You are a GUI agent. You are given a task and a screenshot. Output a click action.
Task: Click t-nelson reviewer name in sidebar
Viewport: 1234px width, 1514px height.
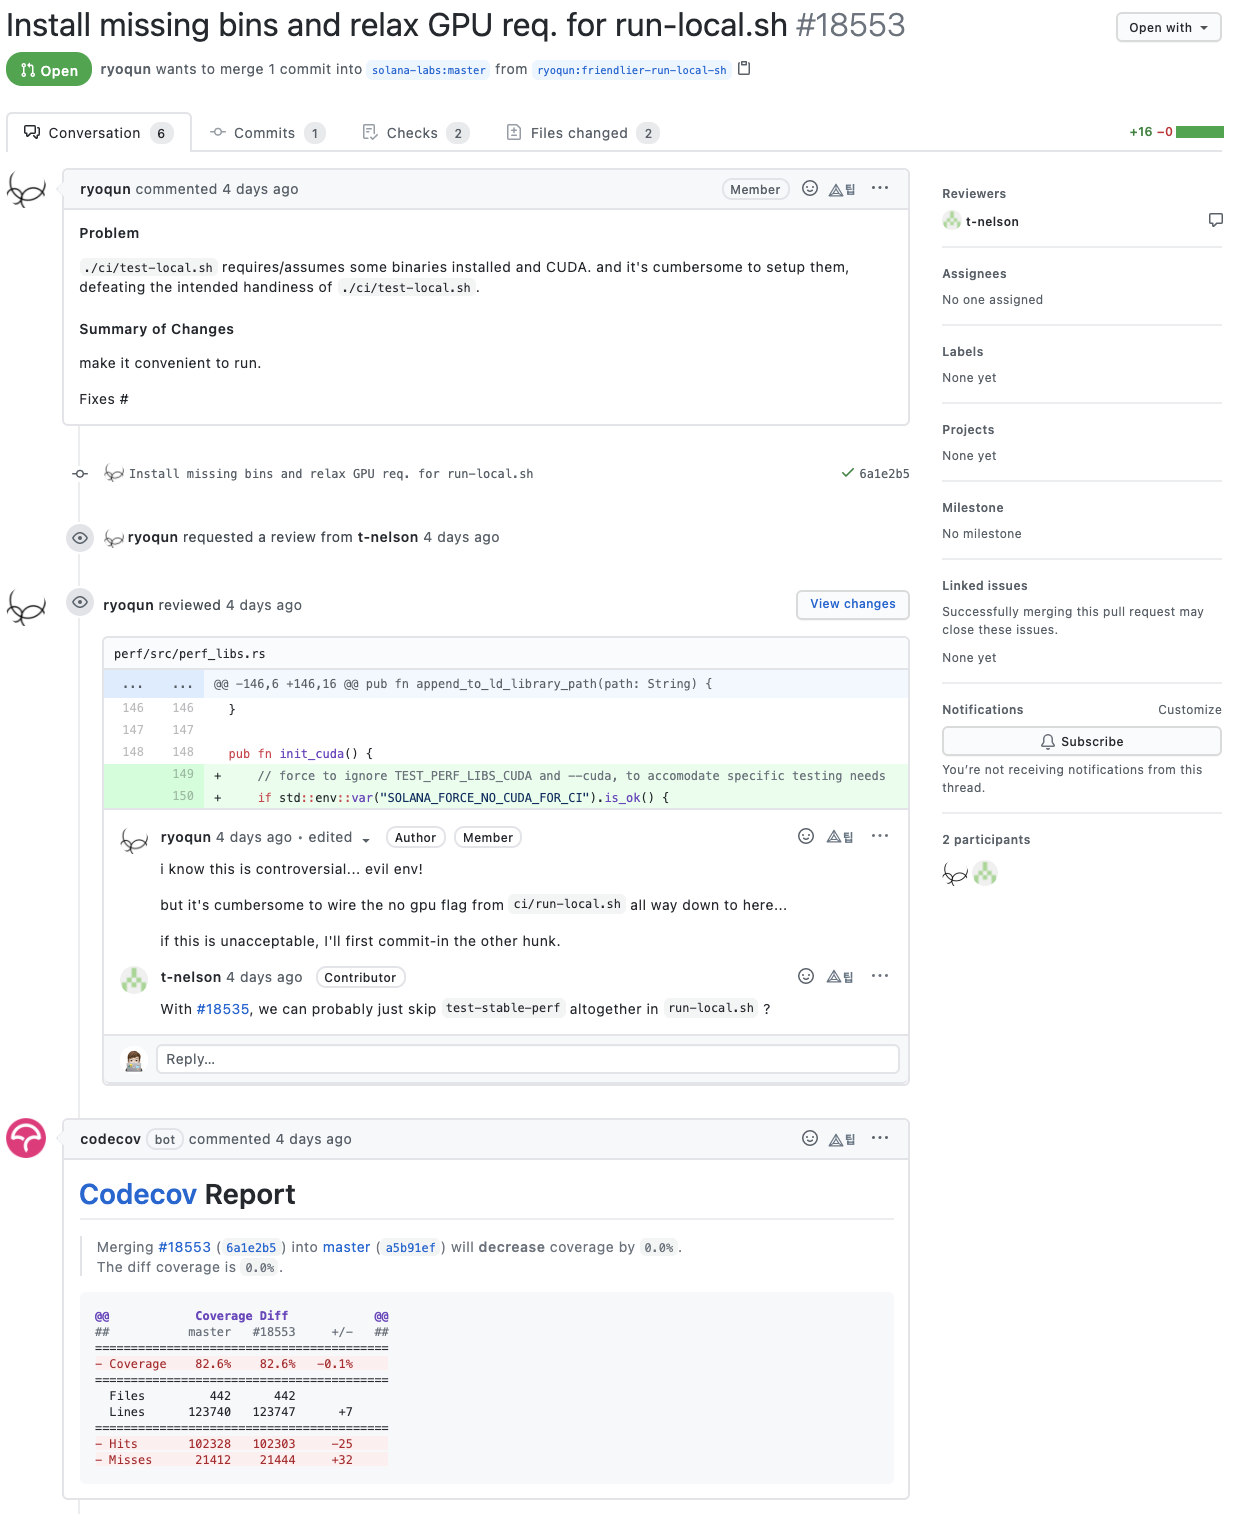[992, 222]
